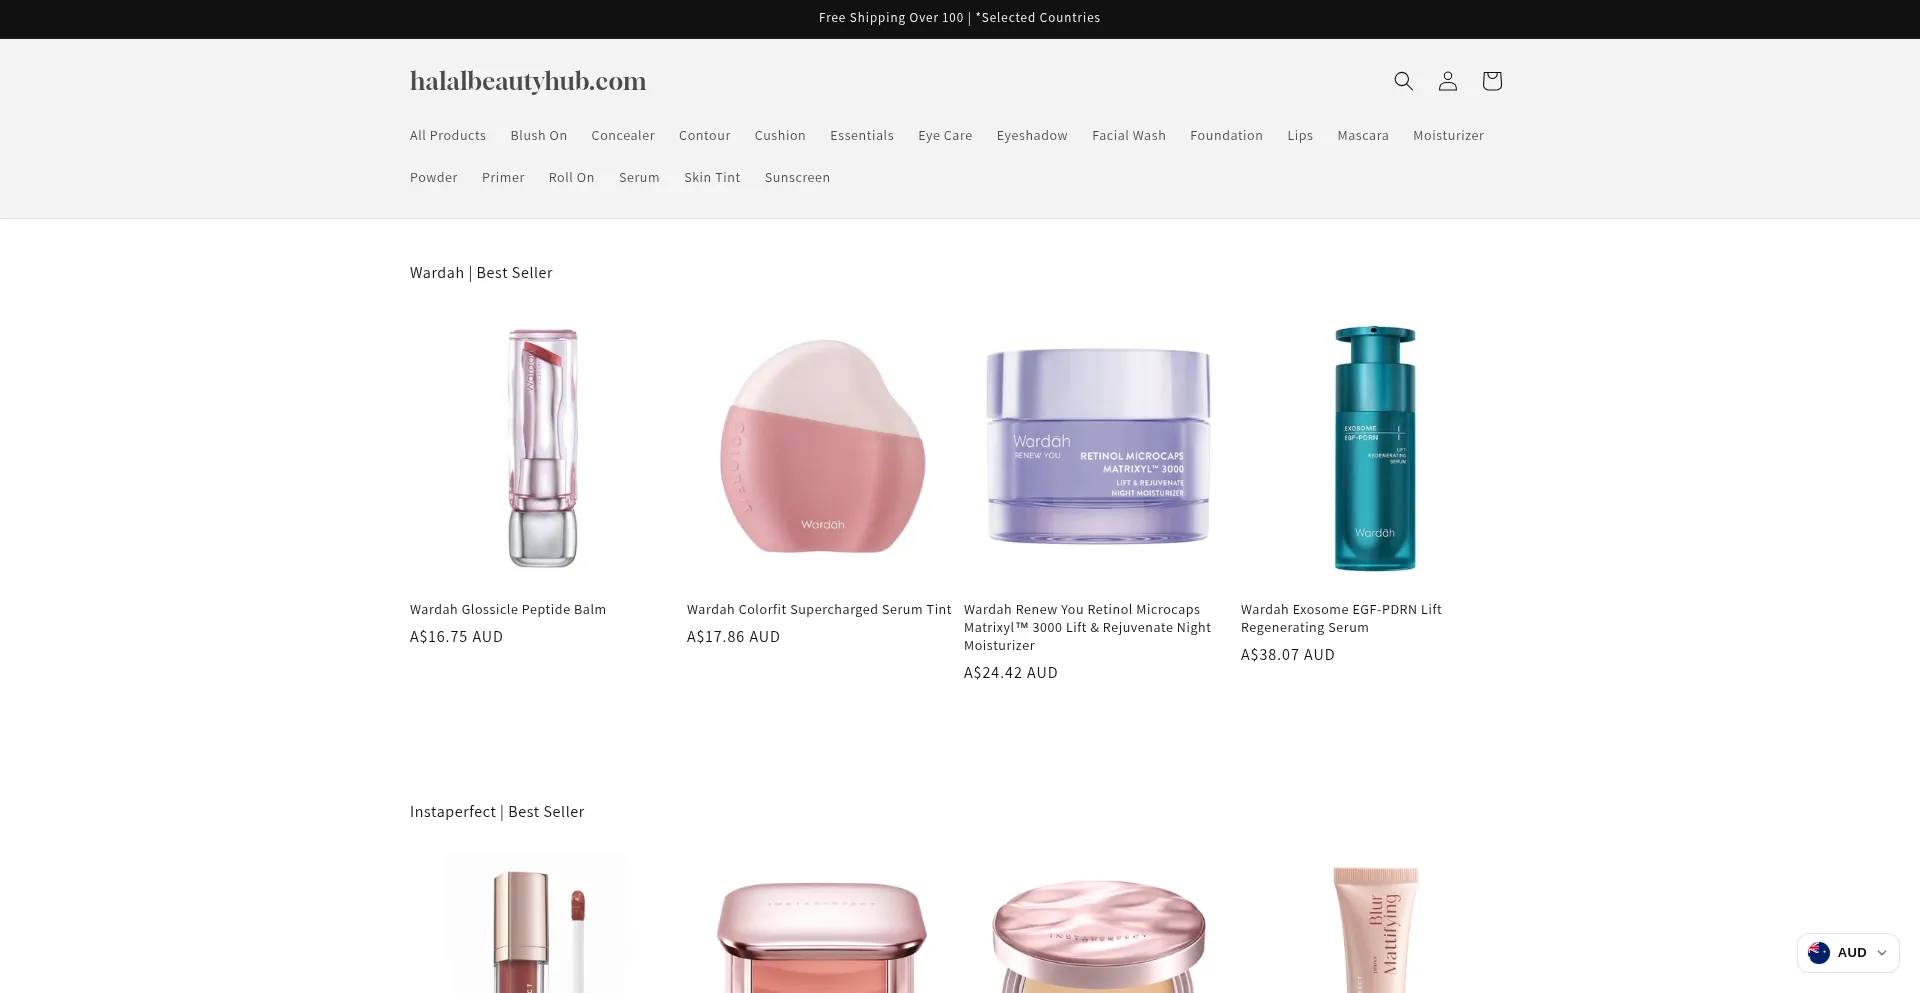This screenshot has width=1920, height=993.
Task: Open Skin Tint category
Action: pos(712,178)
